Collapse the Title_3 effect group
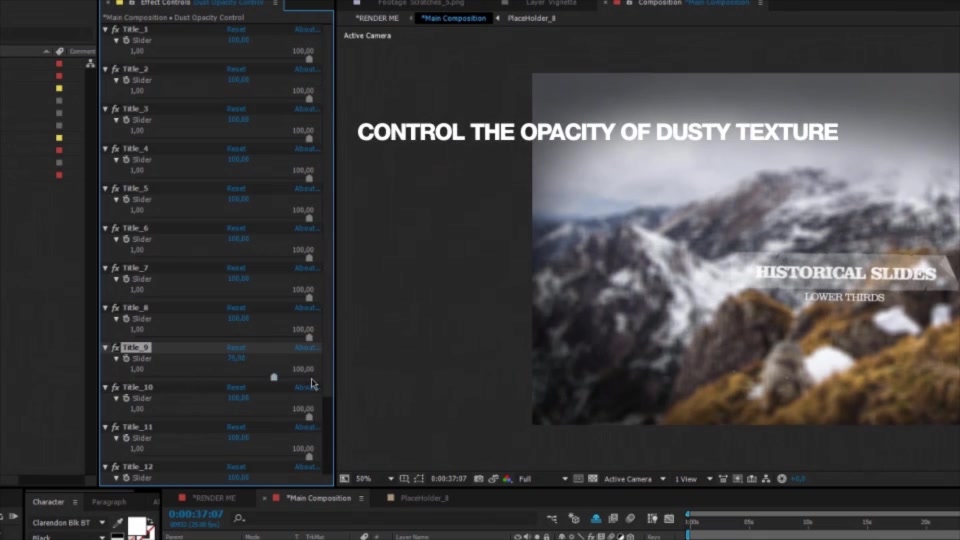This screenshot has height=540, width=960. coord(105,109)
